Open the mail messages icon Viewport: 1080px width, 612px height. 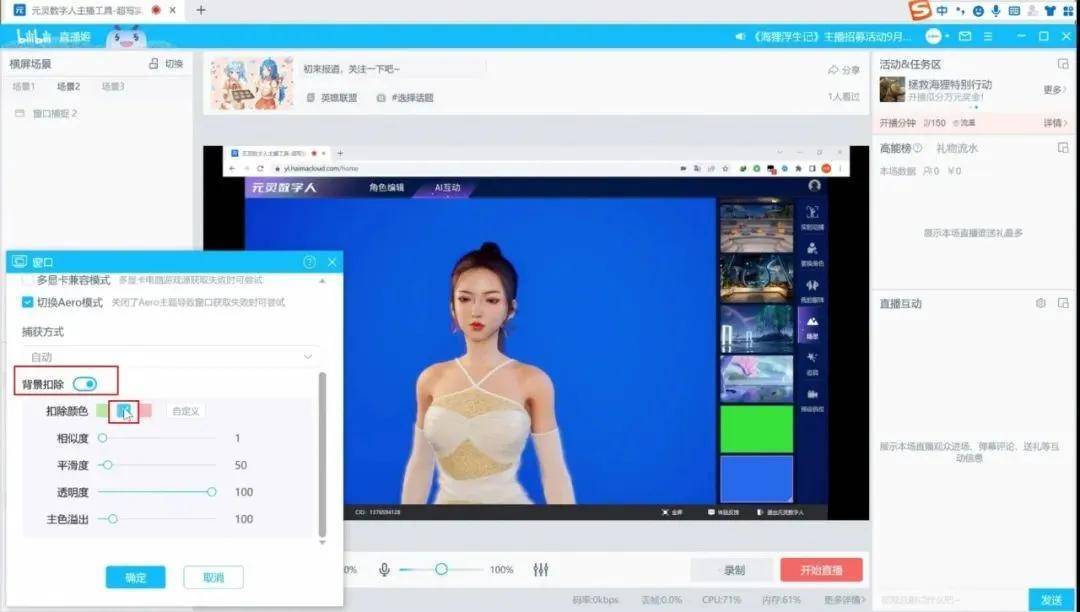[x=965, y=36]
